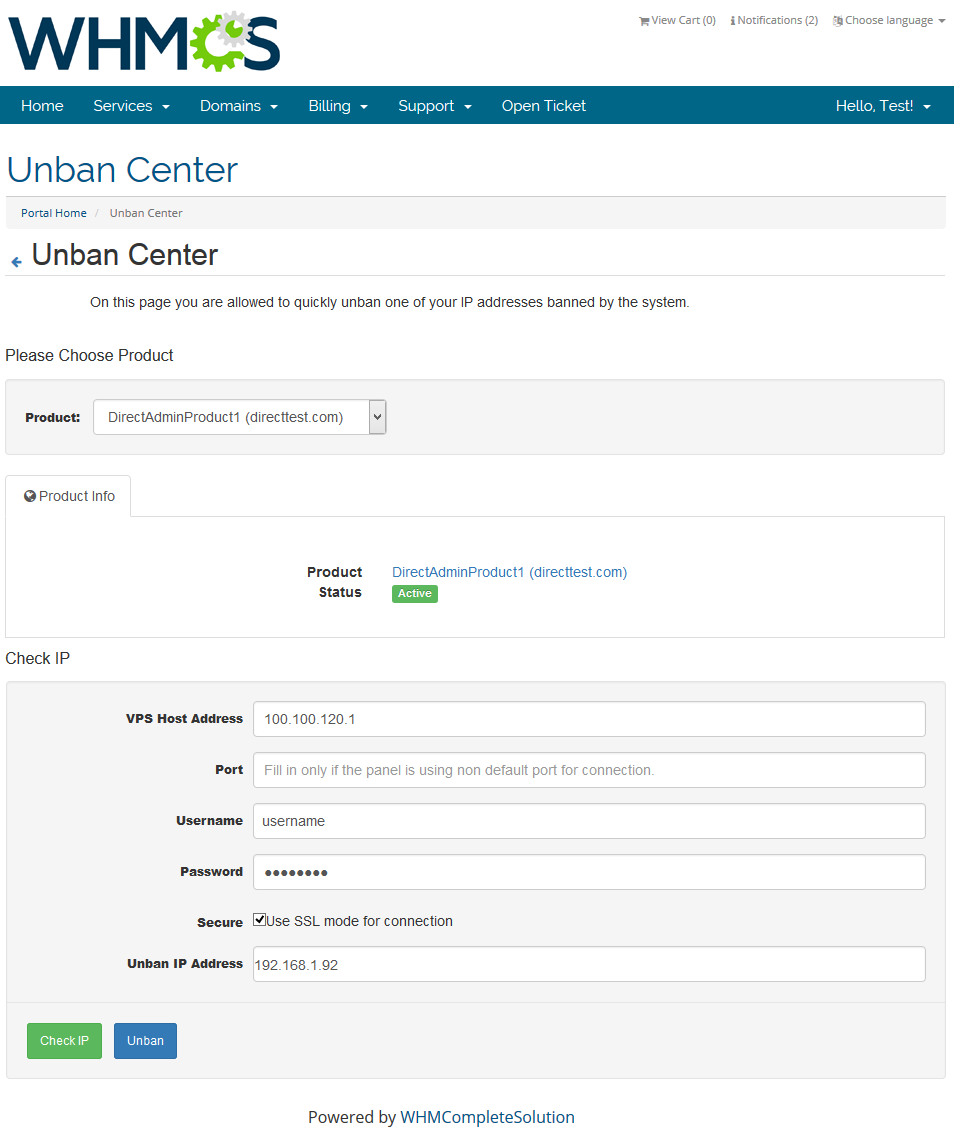Open the DirectAdminProduct1 (directtest.com) product link
Screen dimensions: 954x1145
click(509, 572)
